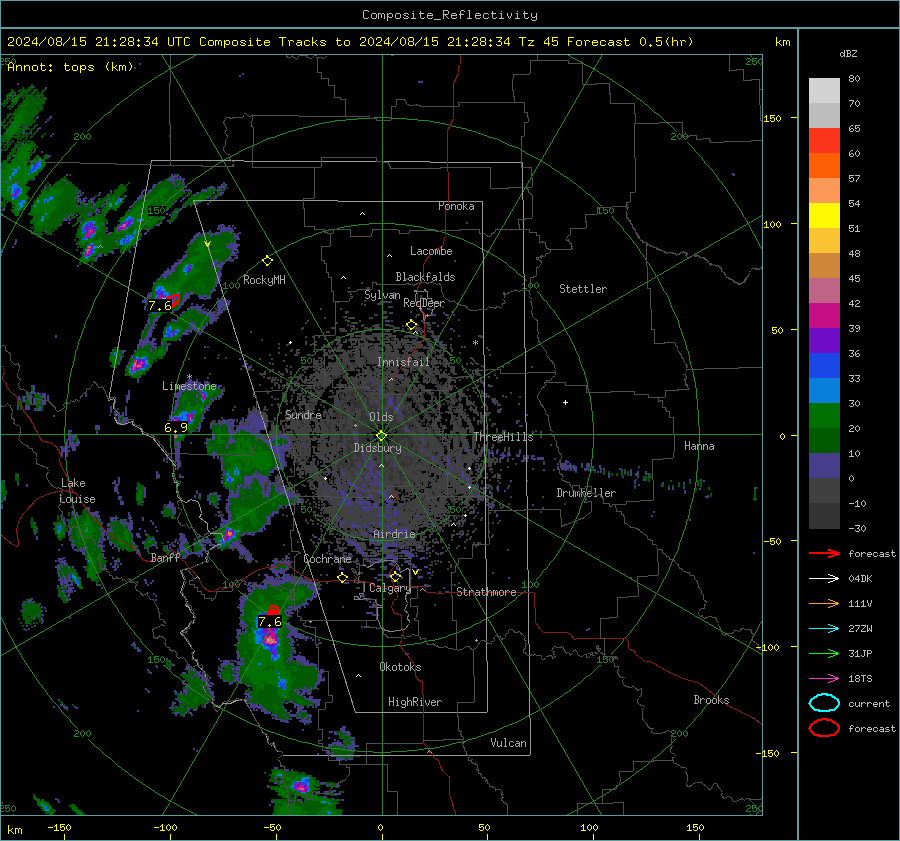
Task: Click the yellow diamond marker below Cochrane
Action: pos(343,577)
